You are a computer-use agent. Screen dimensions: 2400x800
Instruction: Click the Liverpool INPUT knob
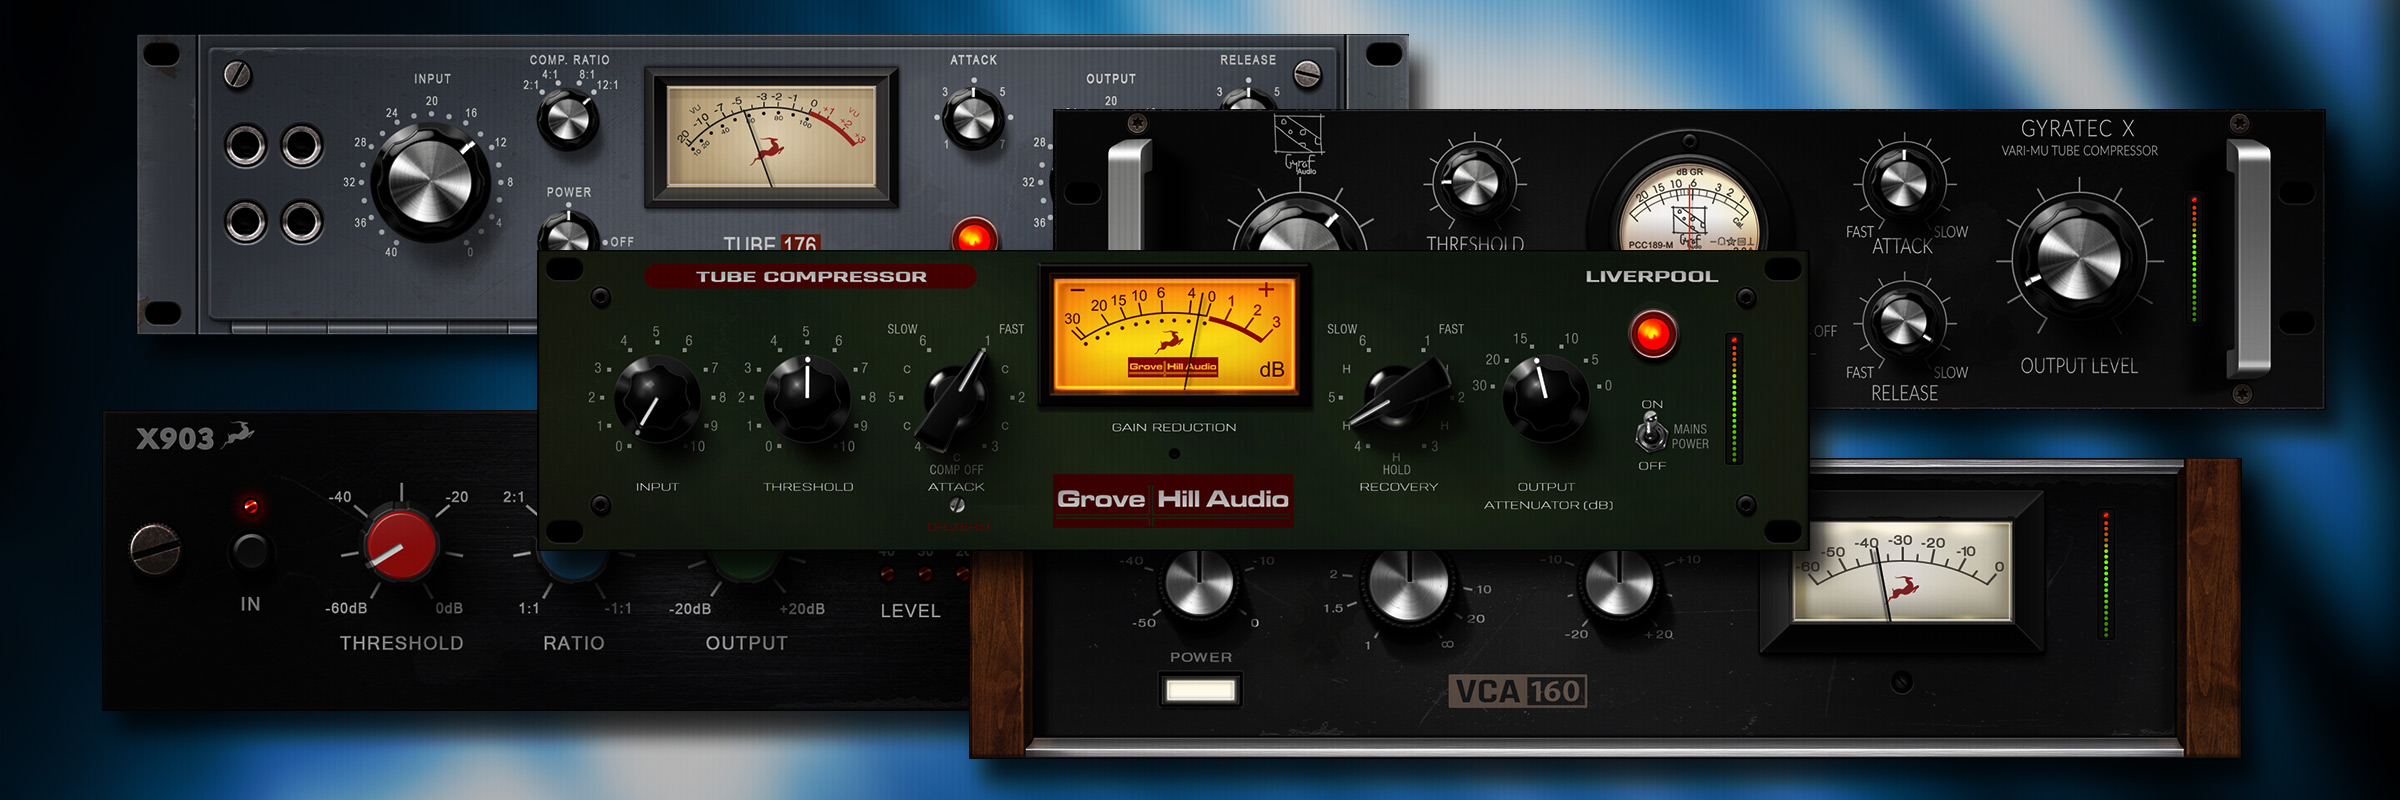(656, 398)
